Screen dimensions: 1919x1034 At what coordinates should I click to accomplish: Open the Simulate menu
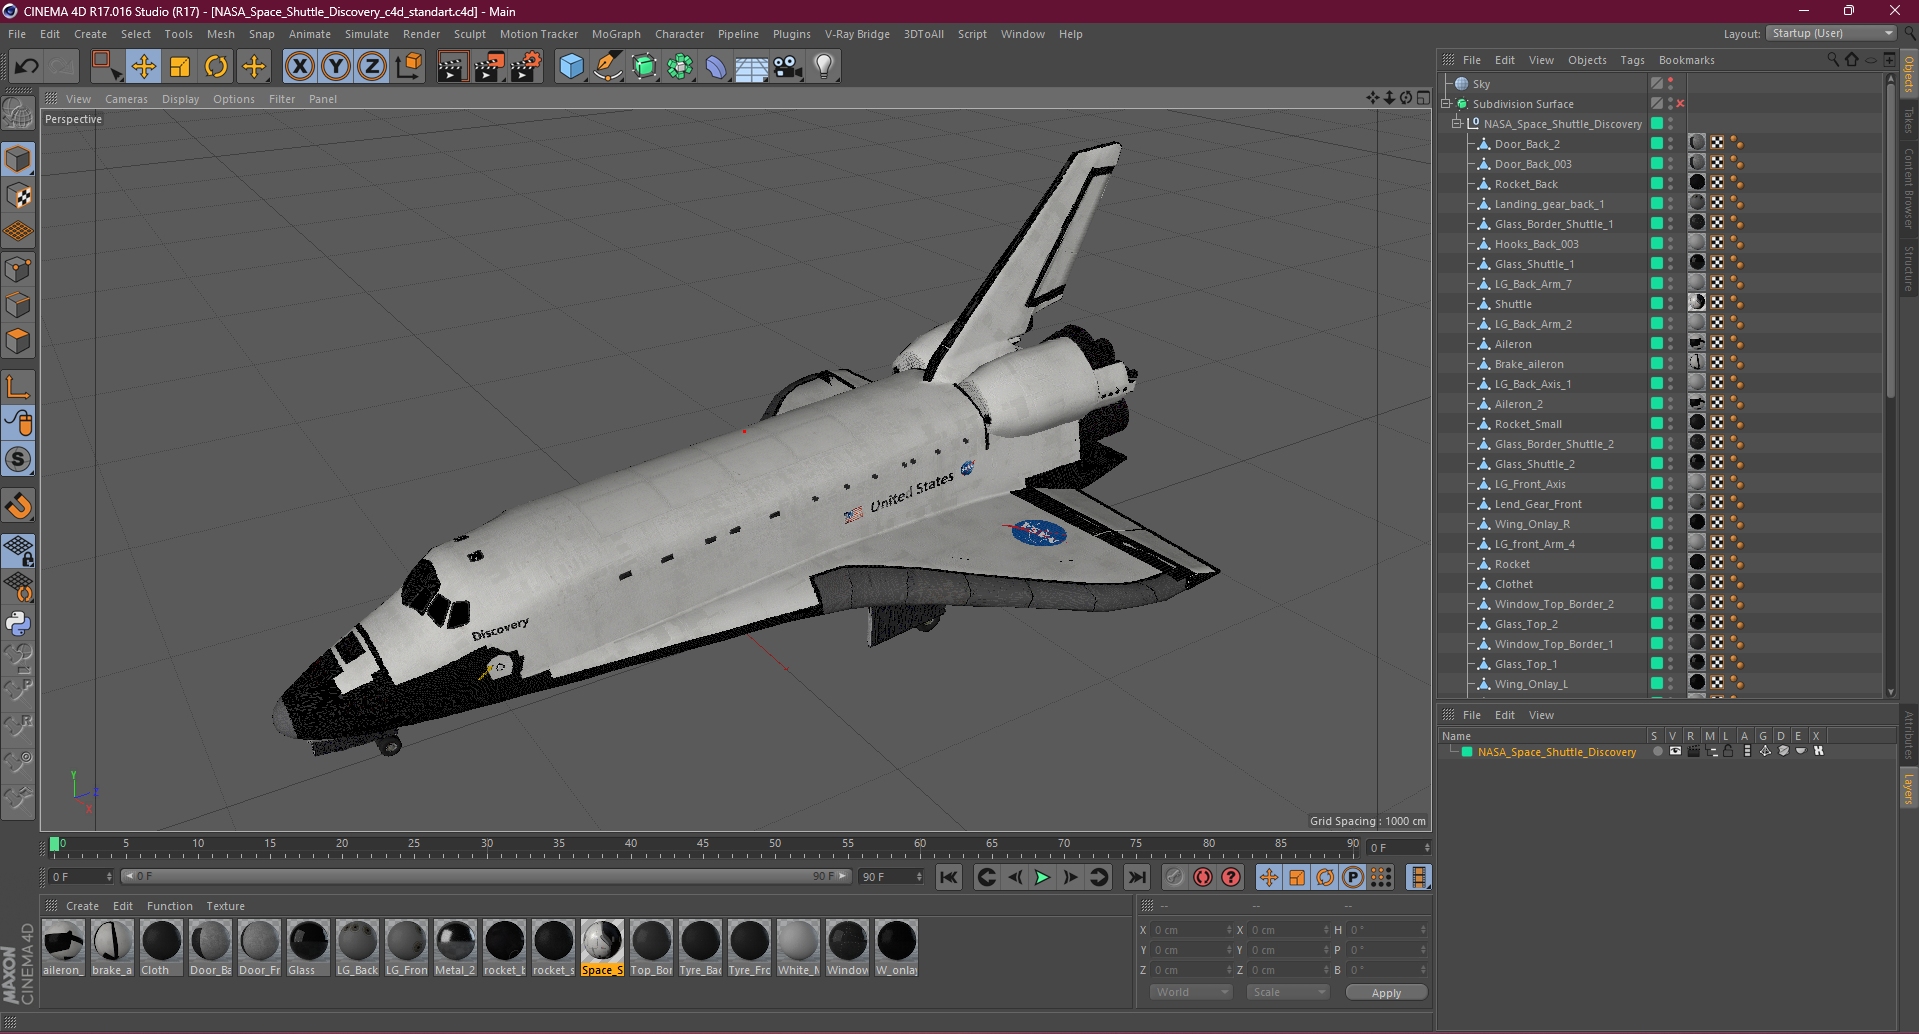367,34
